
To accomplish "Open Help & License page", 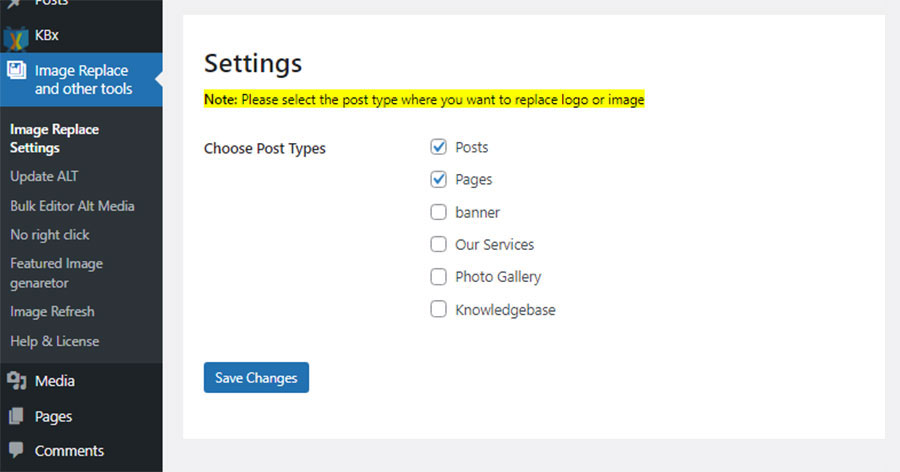I will 55,341.
